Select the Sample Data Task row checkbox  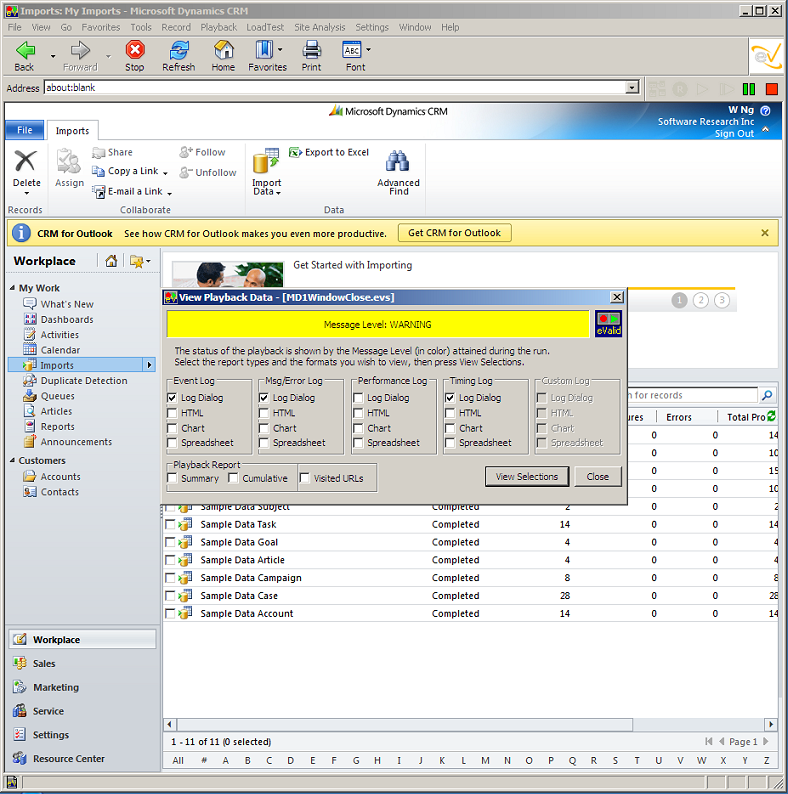click(170, 525)
